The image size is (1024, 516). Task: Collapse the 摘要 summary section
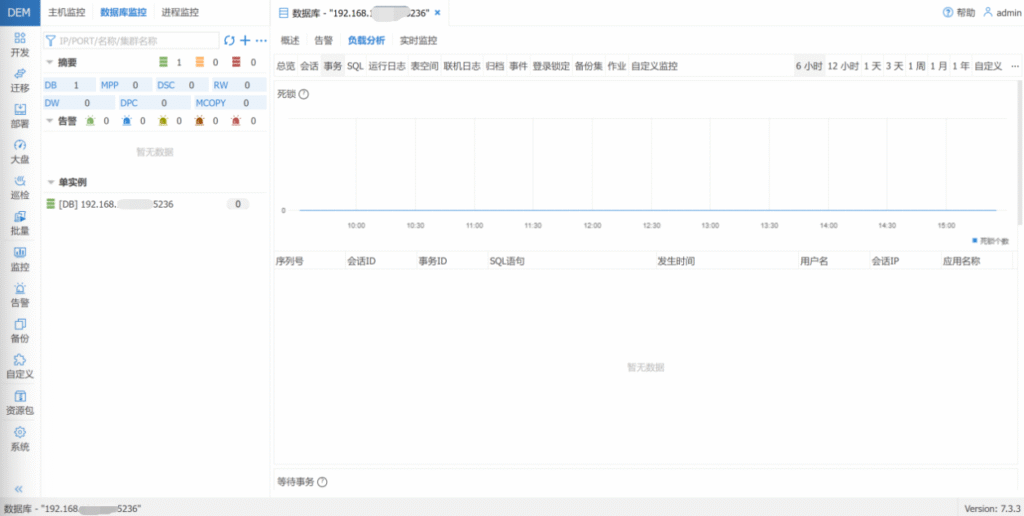click(50, 63)
